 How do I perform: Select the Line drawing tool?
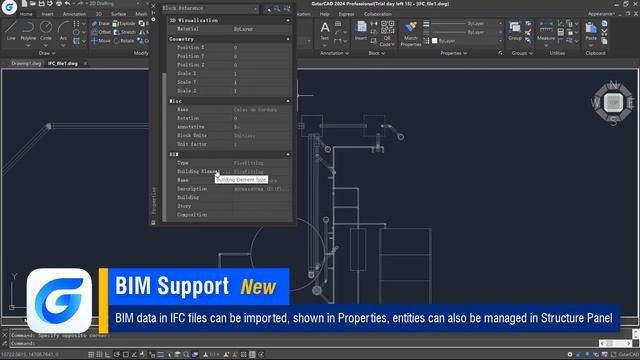[x=11, y=31]
